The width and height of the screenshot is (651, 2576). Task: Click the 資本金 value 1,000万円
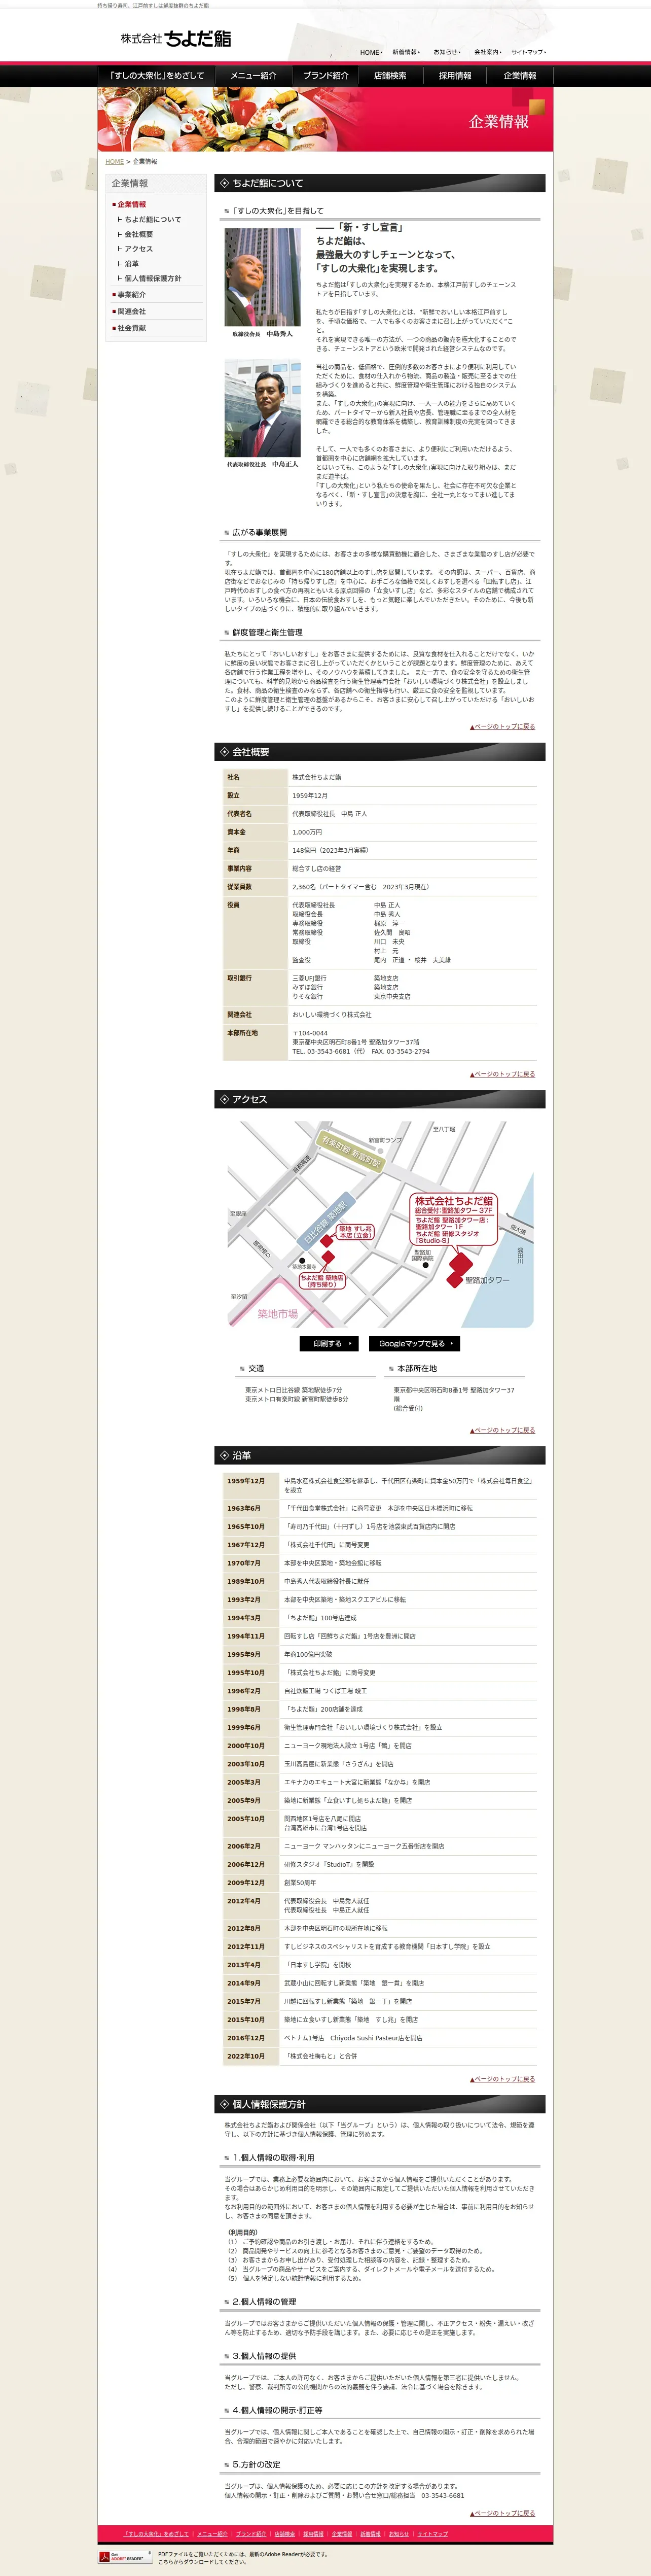(307, 832)
